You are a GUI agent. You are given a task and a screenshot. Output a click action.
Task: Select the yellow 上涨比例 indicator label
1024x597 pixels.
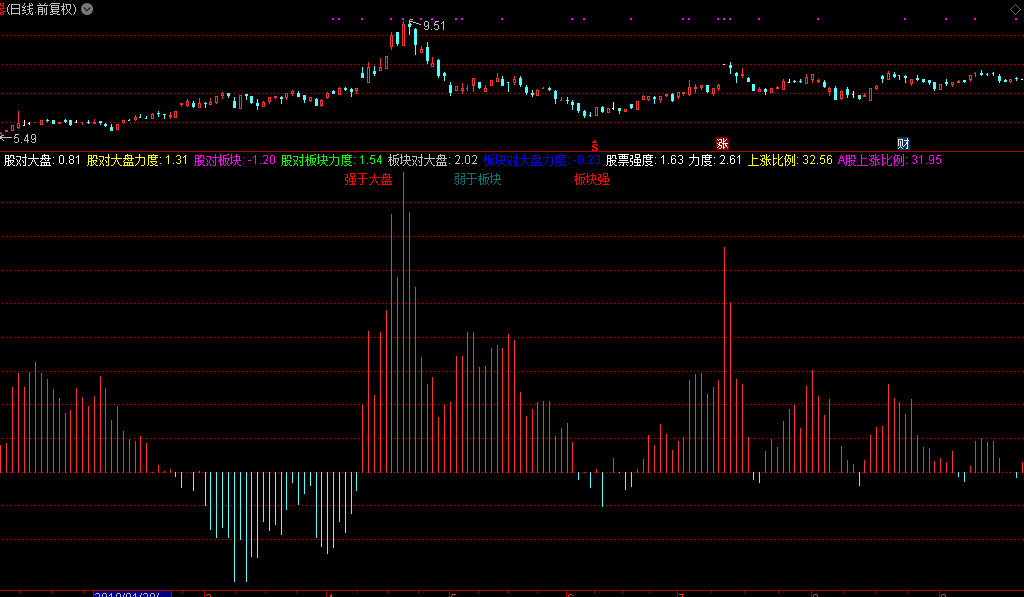[773, 160]
